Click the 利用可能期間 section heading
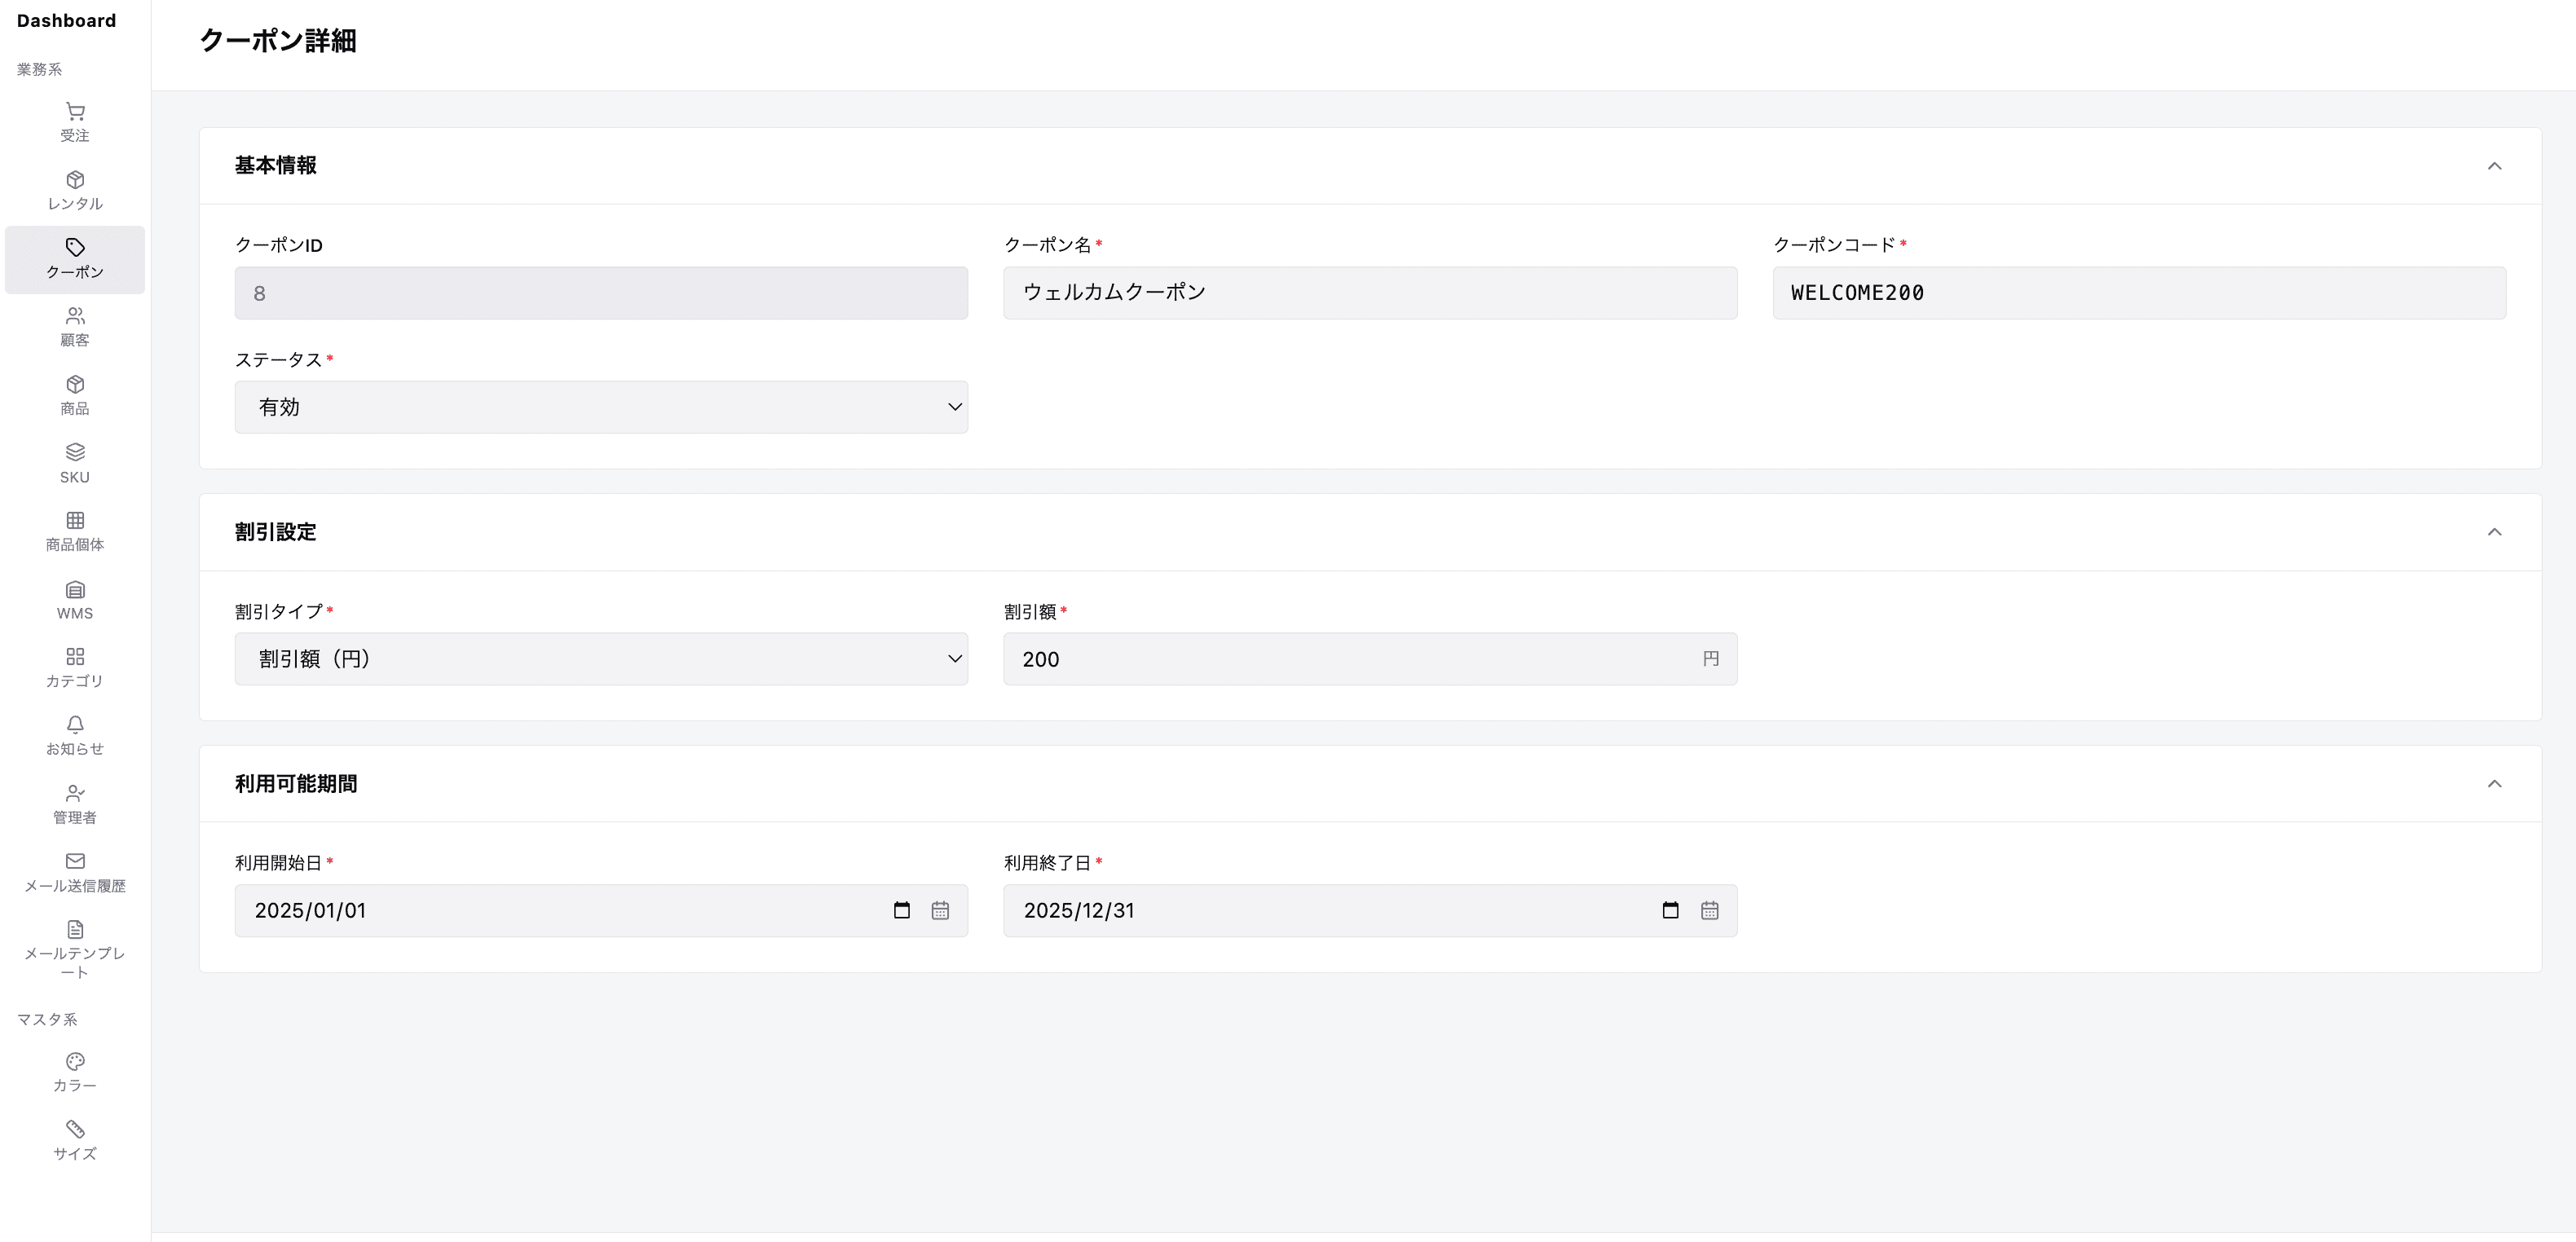The image size is (2576, 1242). pyautogui.click(x=296, y=784)
